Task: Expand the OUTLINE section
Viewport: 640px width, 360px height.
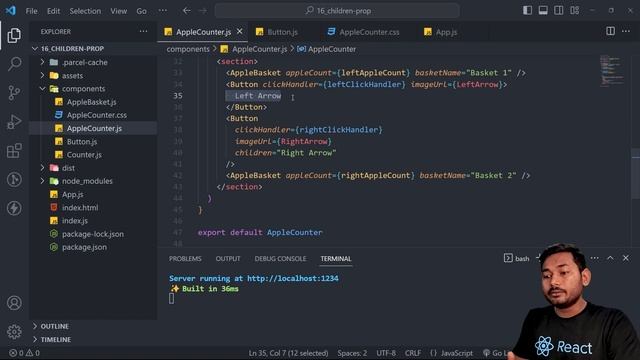Action: click(x=54, y=326)
